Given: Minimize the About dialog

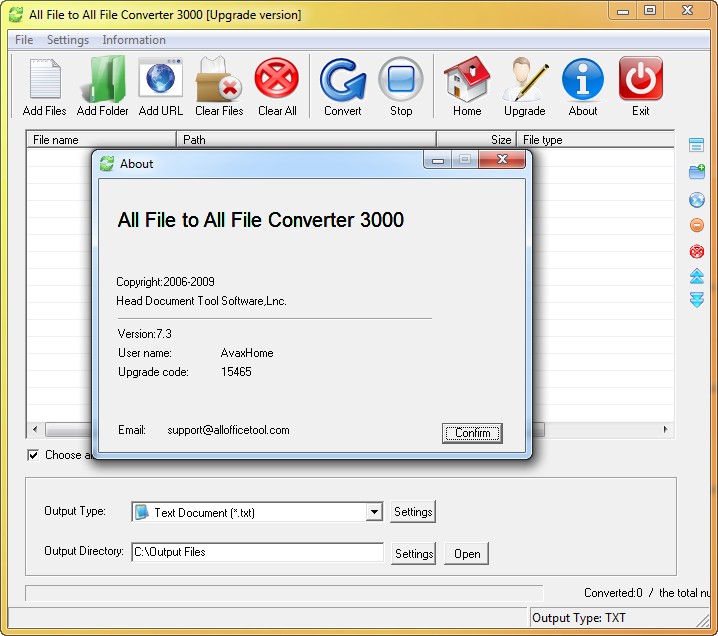Looking at the screenshot, I should [438, 160].
